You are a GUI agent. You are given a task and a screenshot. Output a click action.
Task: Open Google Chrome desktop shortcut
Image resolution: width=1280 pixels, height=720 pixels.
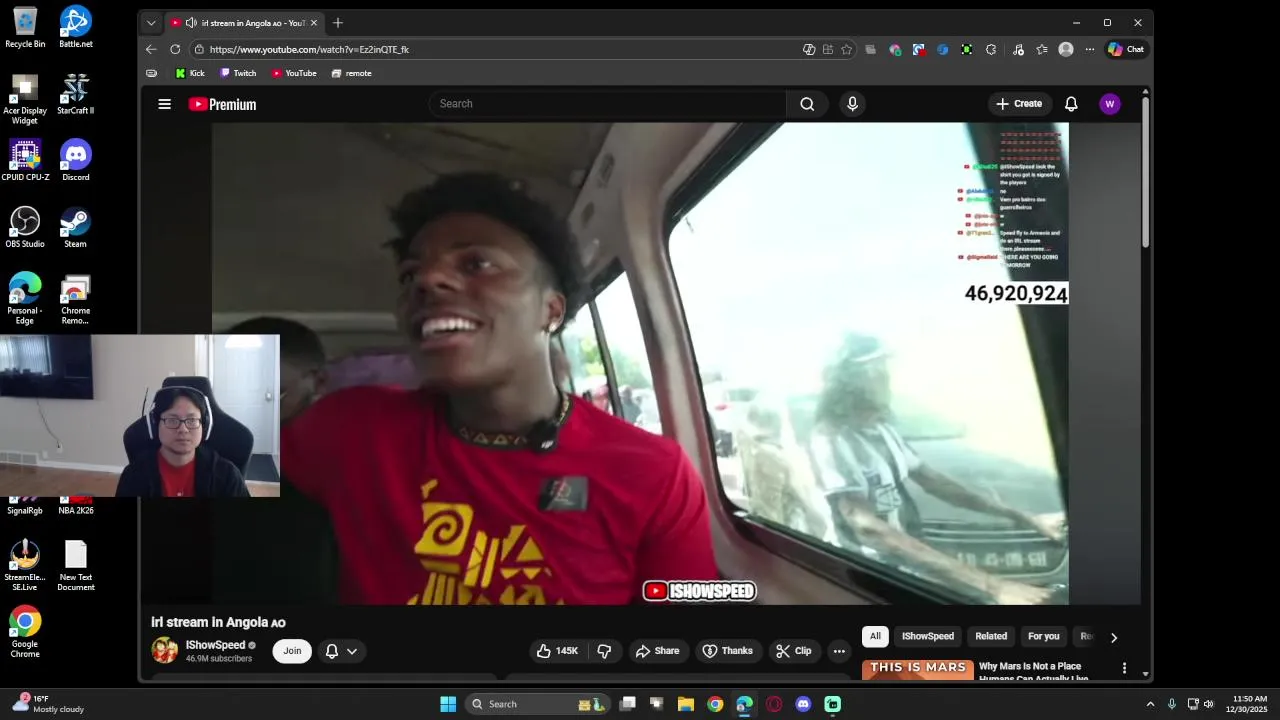[25, 632]
